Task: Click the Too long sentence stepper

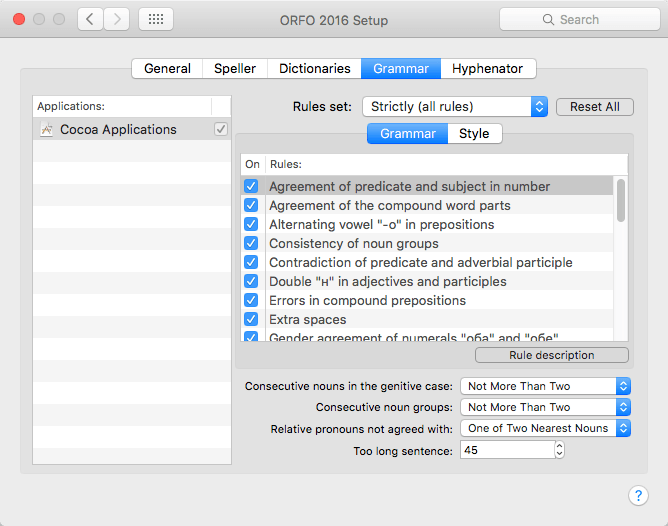Action: pyautogui.click(x=559, y=450)
